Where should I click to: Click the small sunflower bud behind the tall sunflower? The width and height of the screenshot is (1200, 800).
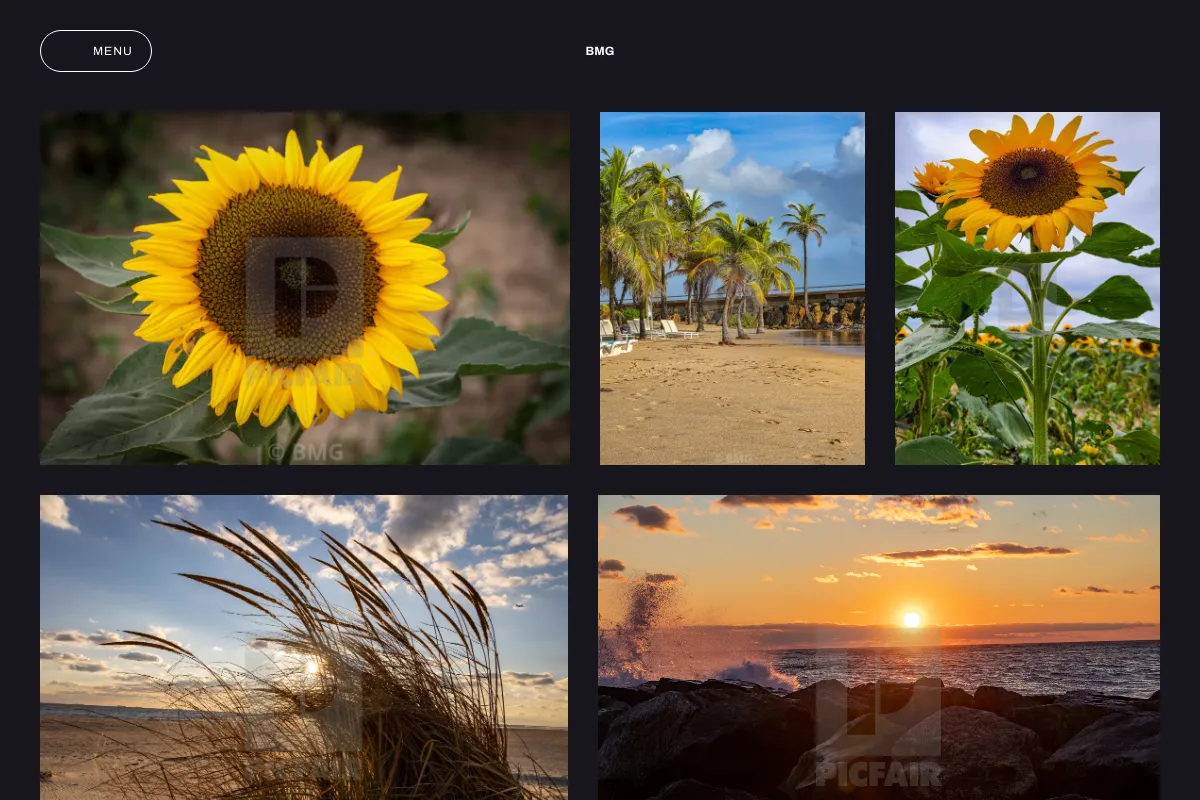931,178
